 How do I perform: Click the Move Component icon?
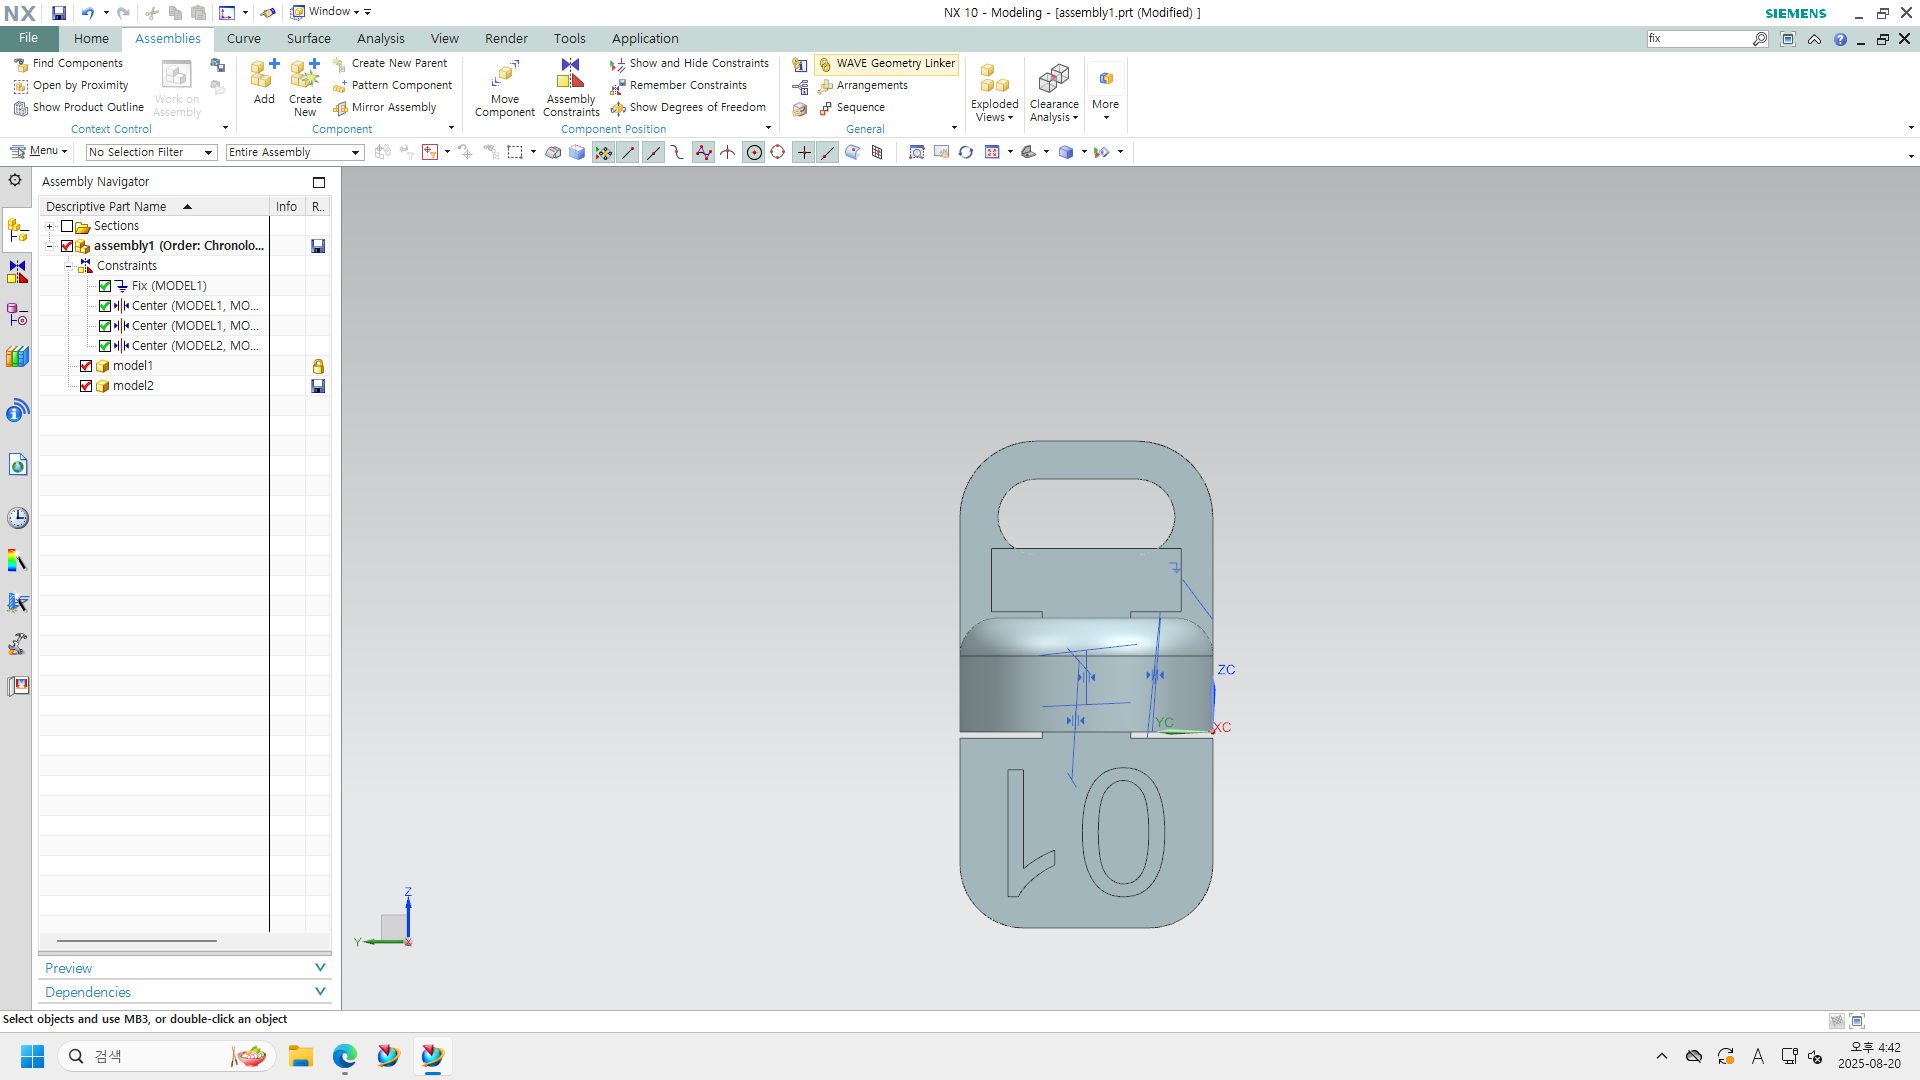(505, 74)
